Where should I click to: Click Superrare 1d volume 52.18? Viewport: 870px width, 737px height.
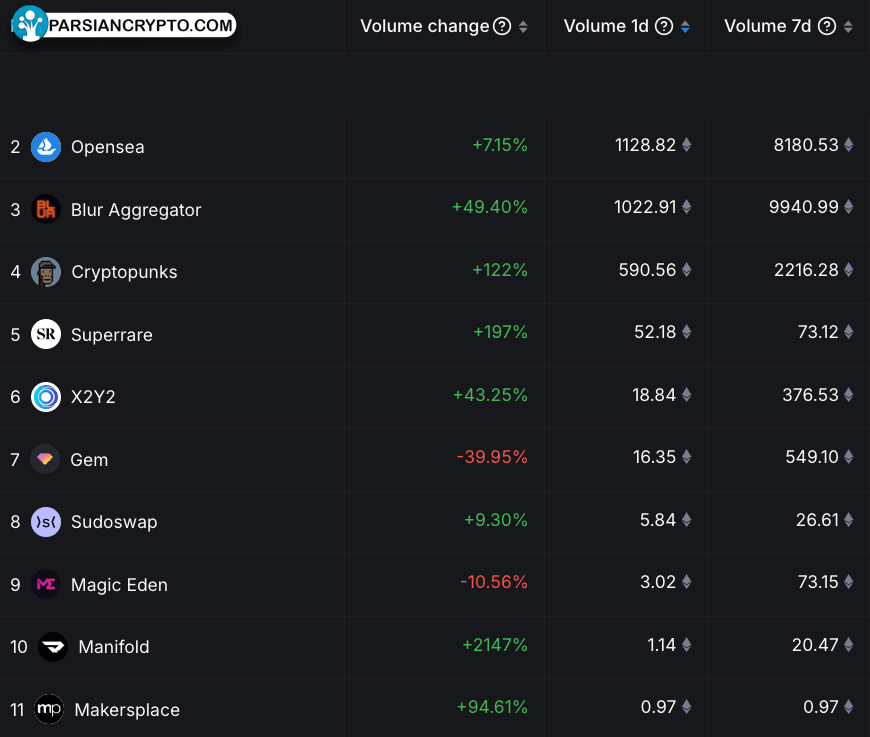(655, 332)
